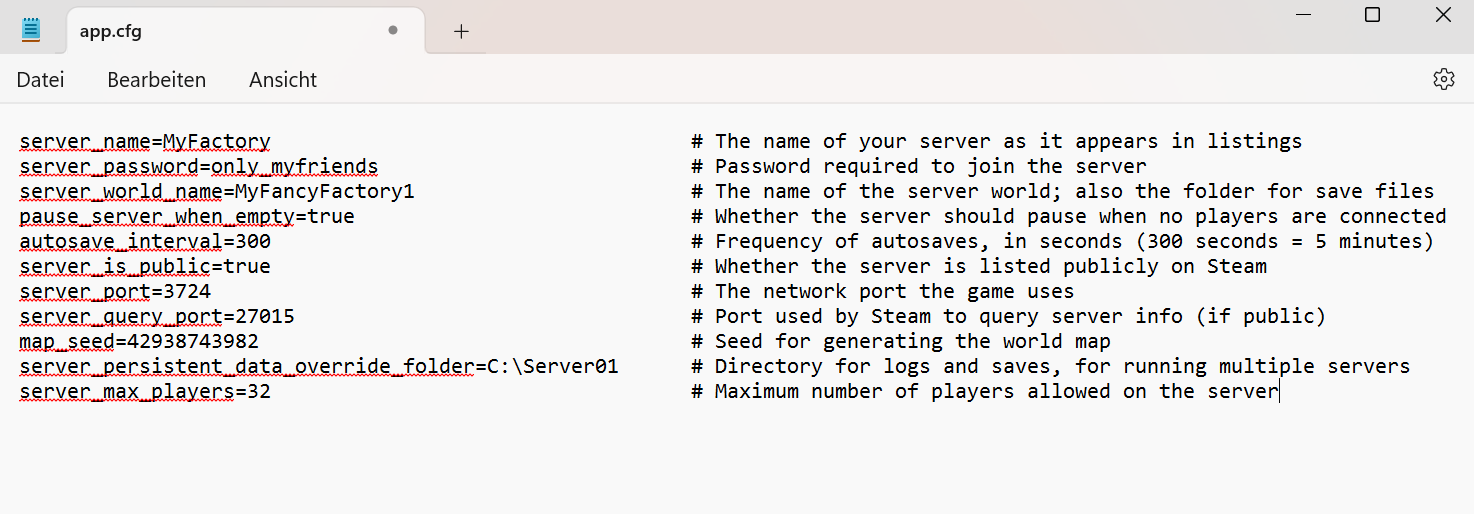Image resolution: width=1474 pixels, height=514 pixels.
Task: Close the Notepad window
Action: point(1443,15)
